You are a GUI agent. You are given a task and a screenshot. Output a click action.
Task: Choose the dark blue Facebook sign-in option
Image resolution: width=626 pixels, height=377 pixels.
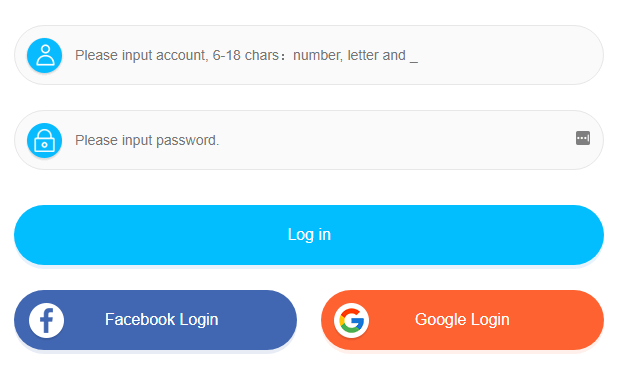tap(155, 320)
